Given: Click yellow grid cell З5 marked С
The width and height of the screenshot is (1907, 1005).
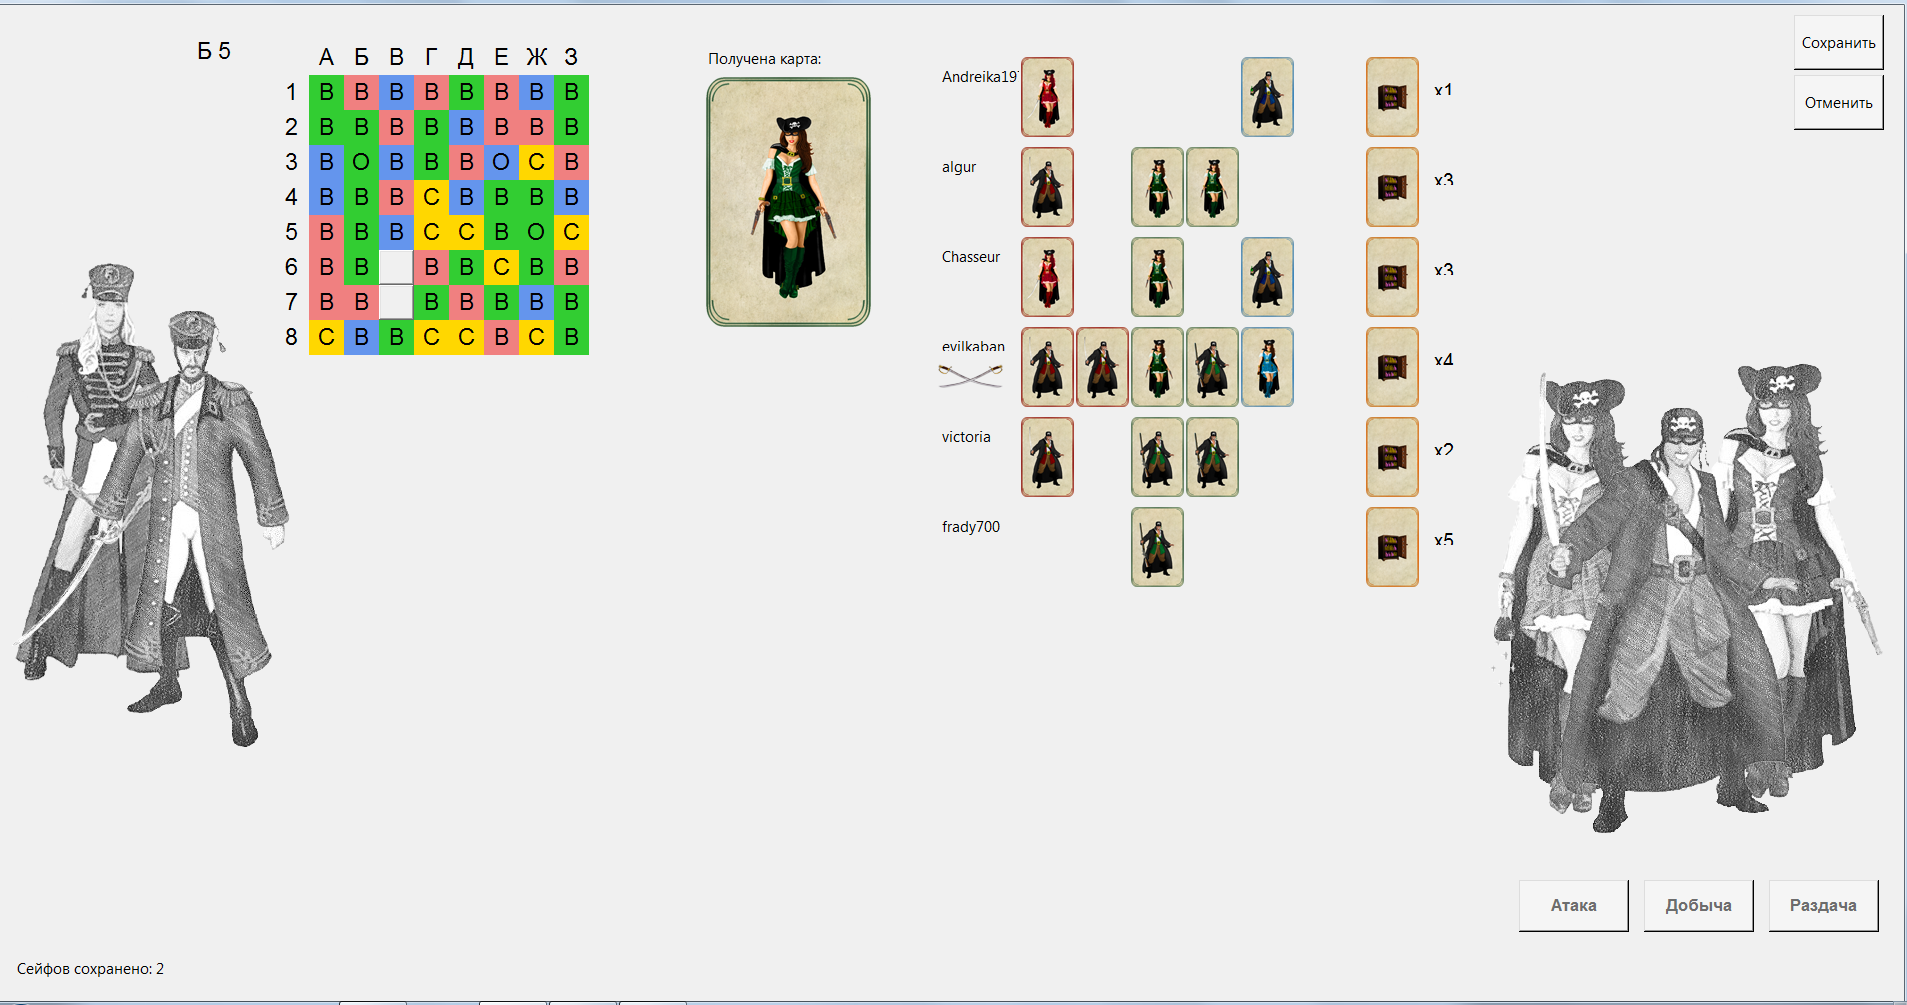Looking at the screenshot, I should click(571, 232).
